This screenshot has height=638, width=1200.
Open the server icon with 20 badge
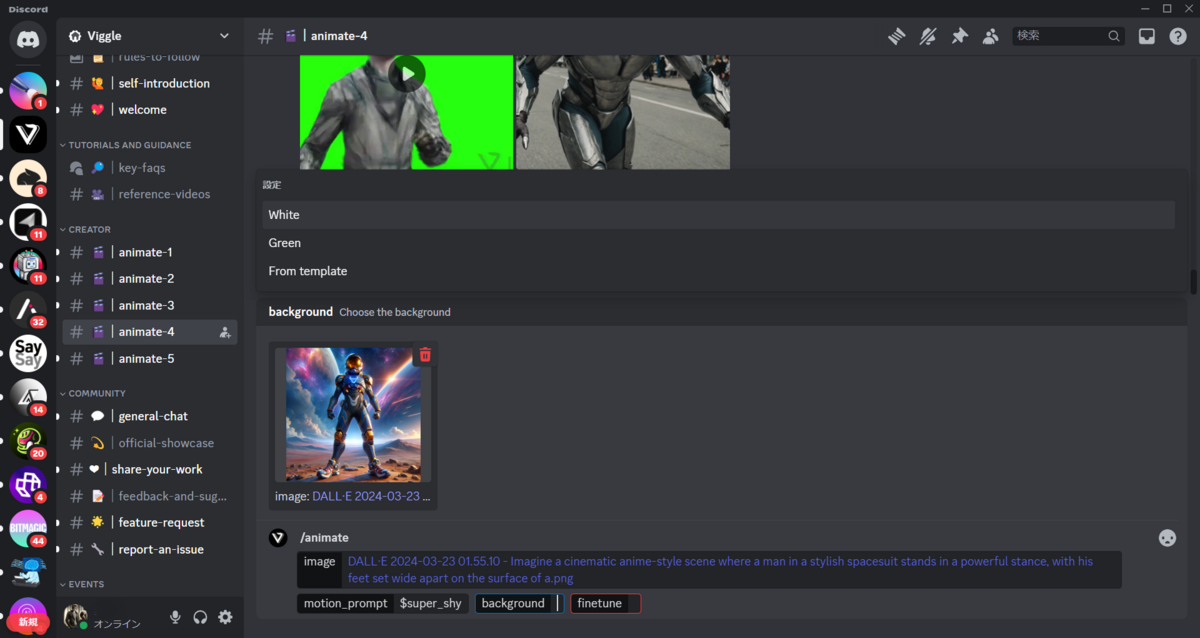tap(28, 441)
